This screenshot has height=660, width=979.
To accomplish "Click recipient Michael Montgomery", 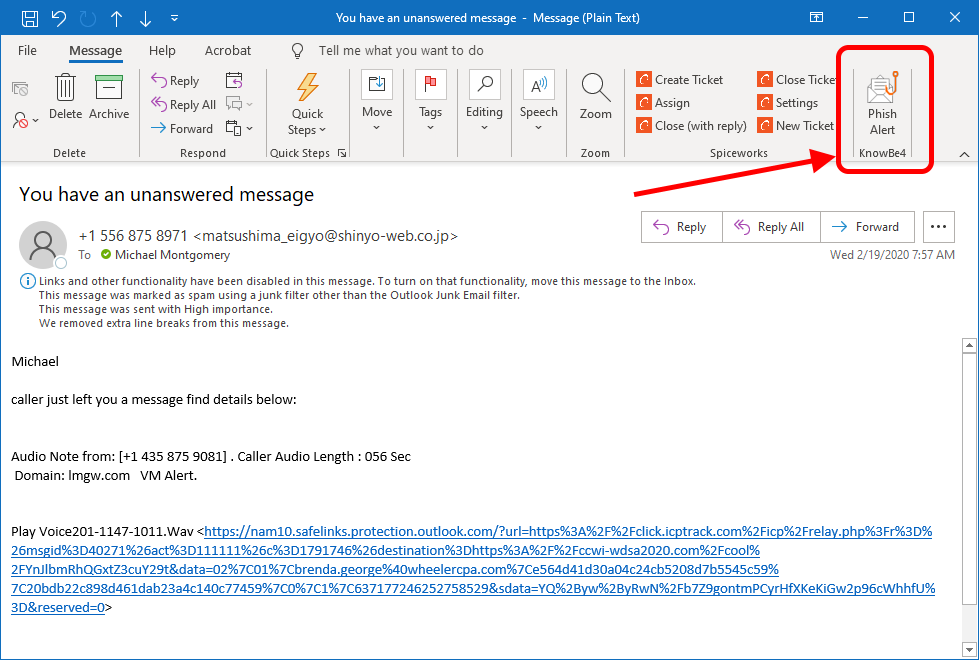I will pos(172,255).
